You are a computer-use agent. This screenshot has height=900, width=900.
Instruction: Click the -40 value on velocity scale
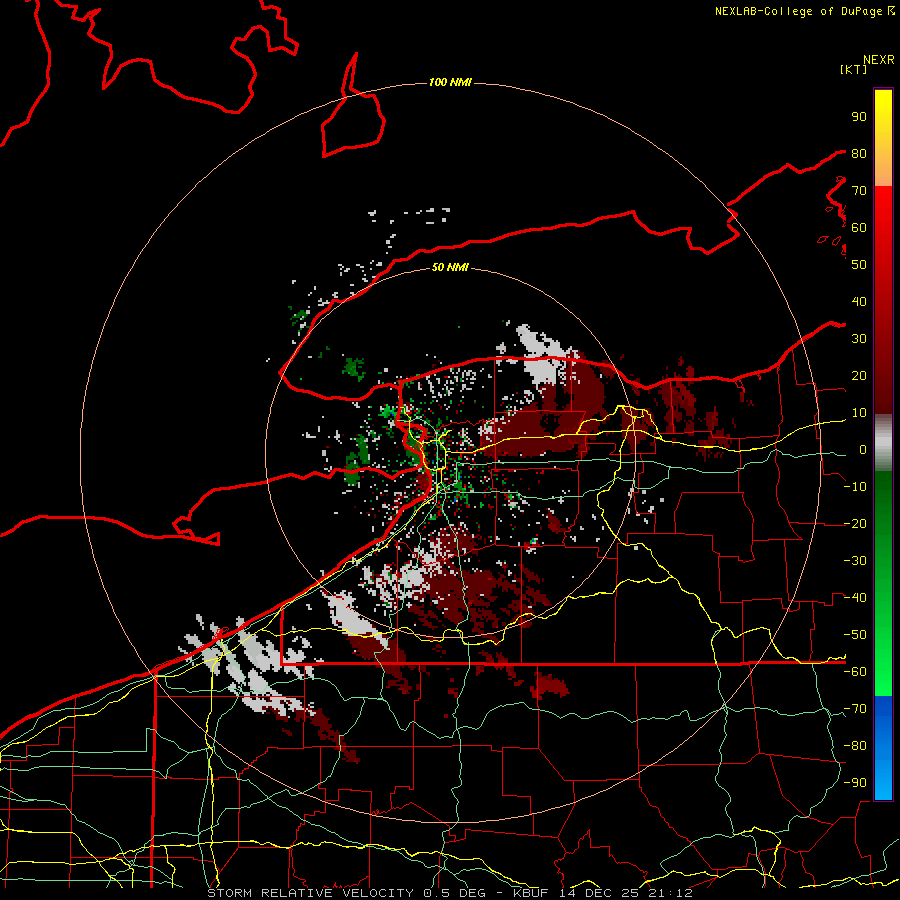click(855, 598)
